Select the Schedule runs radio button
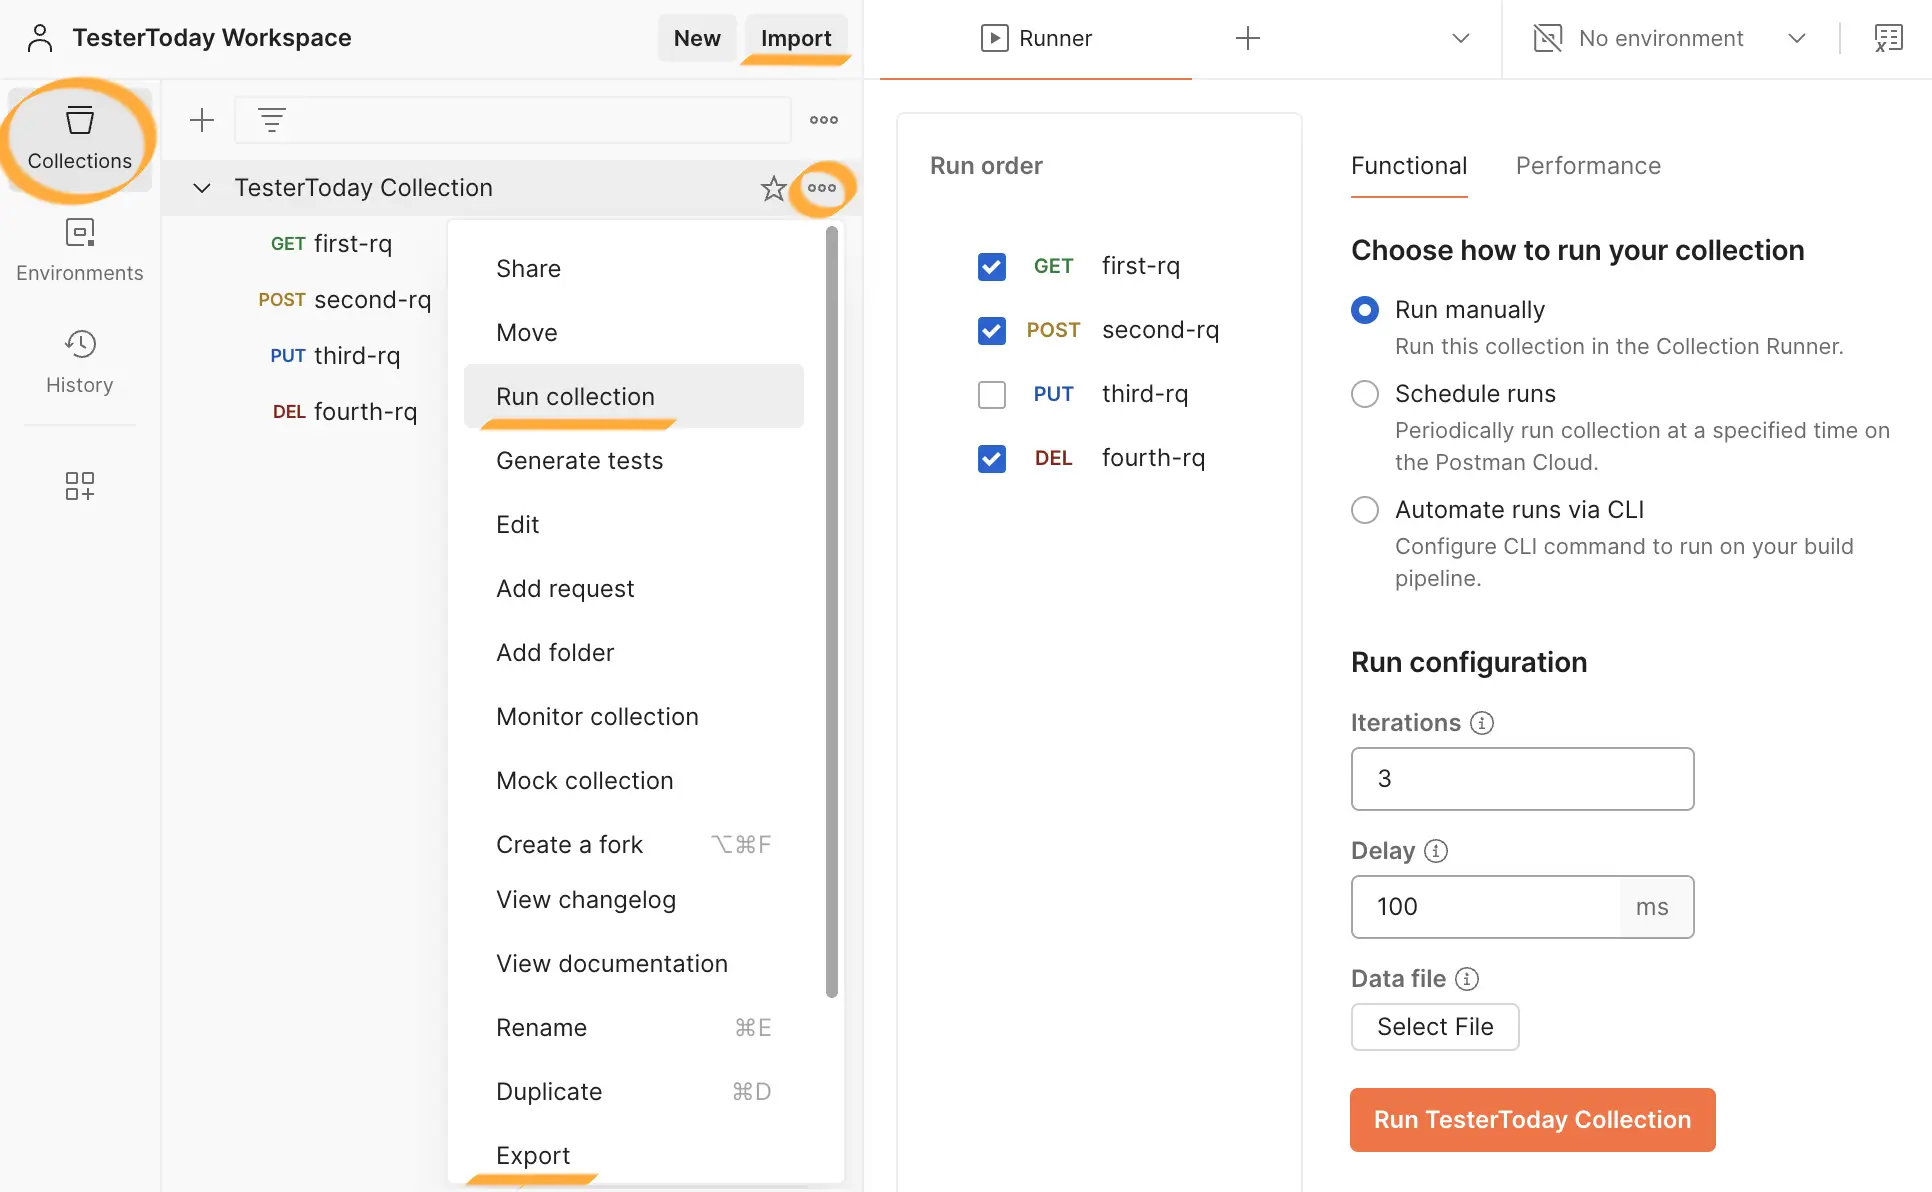1932x1192 pixels. (x=1364, y=393)
